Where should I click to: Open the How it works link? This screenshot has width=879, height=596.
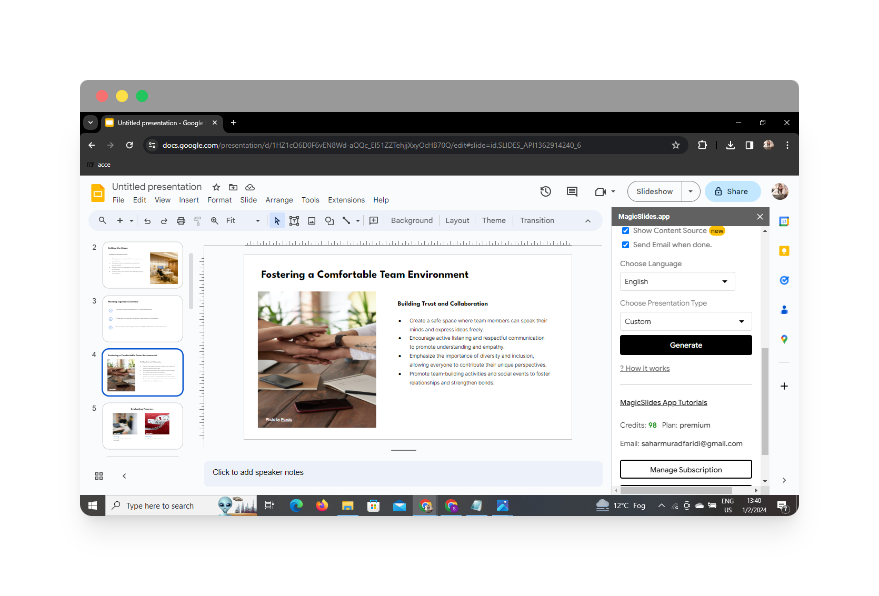coord(645,368)
